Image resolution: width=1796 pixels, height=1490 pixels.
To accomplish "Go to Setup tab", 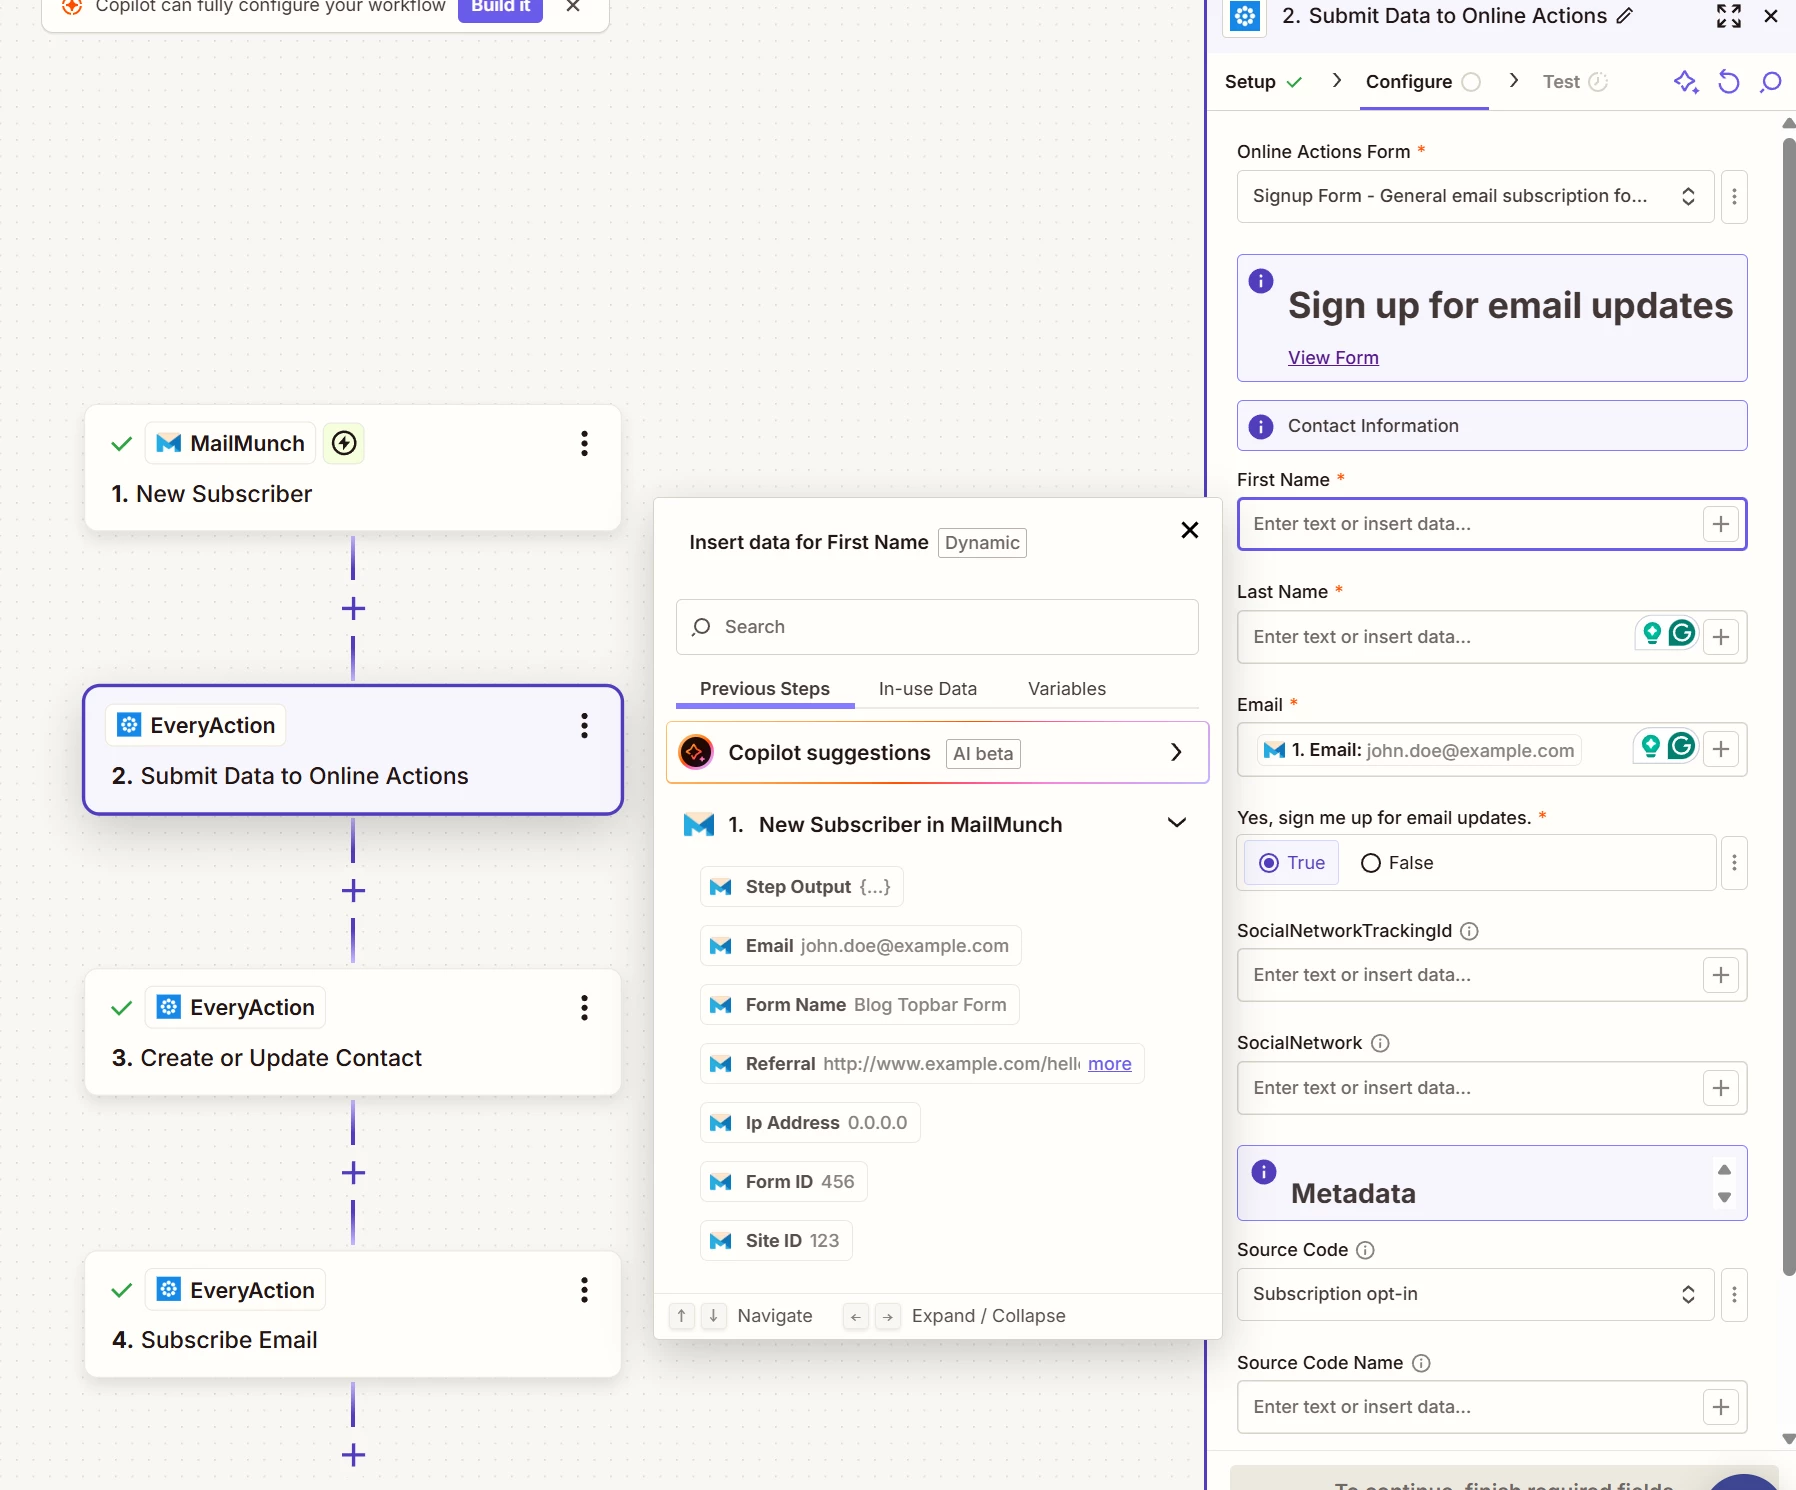I will [x=1263, y=82].
